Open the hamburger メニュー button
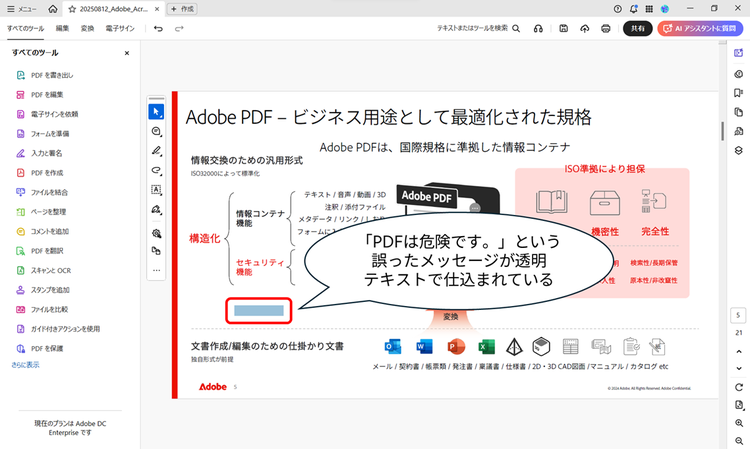This screenshot has height=449, width=750. pyautogui.click(x=22, y=9)
